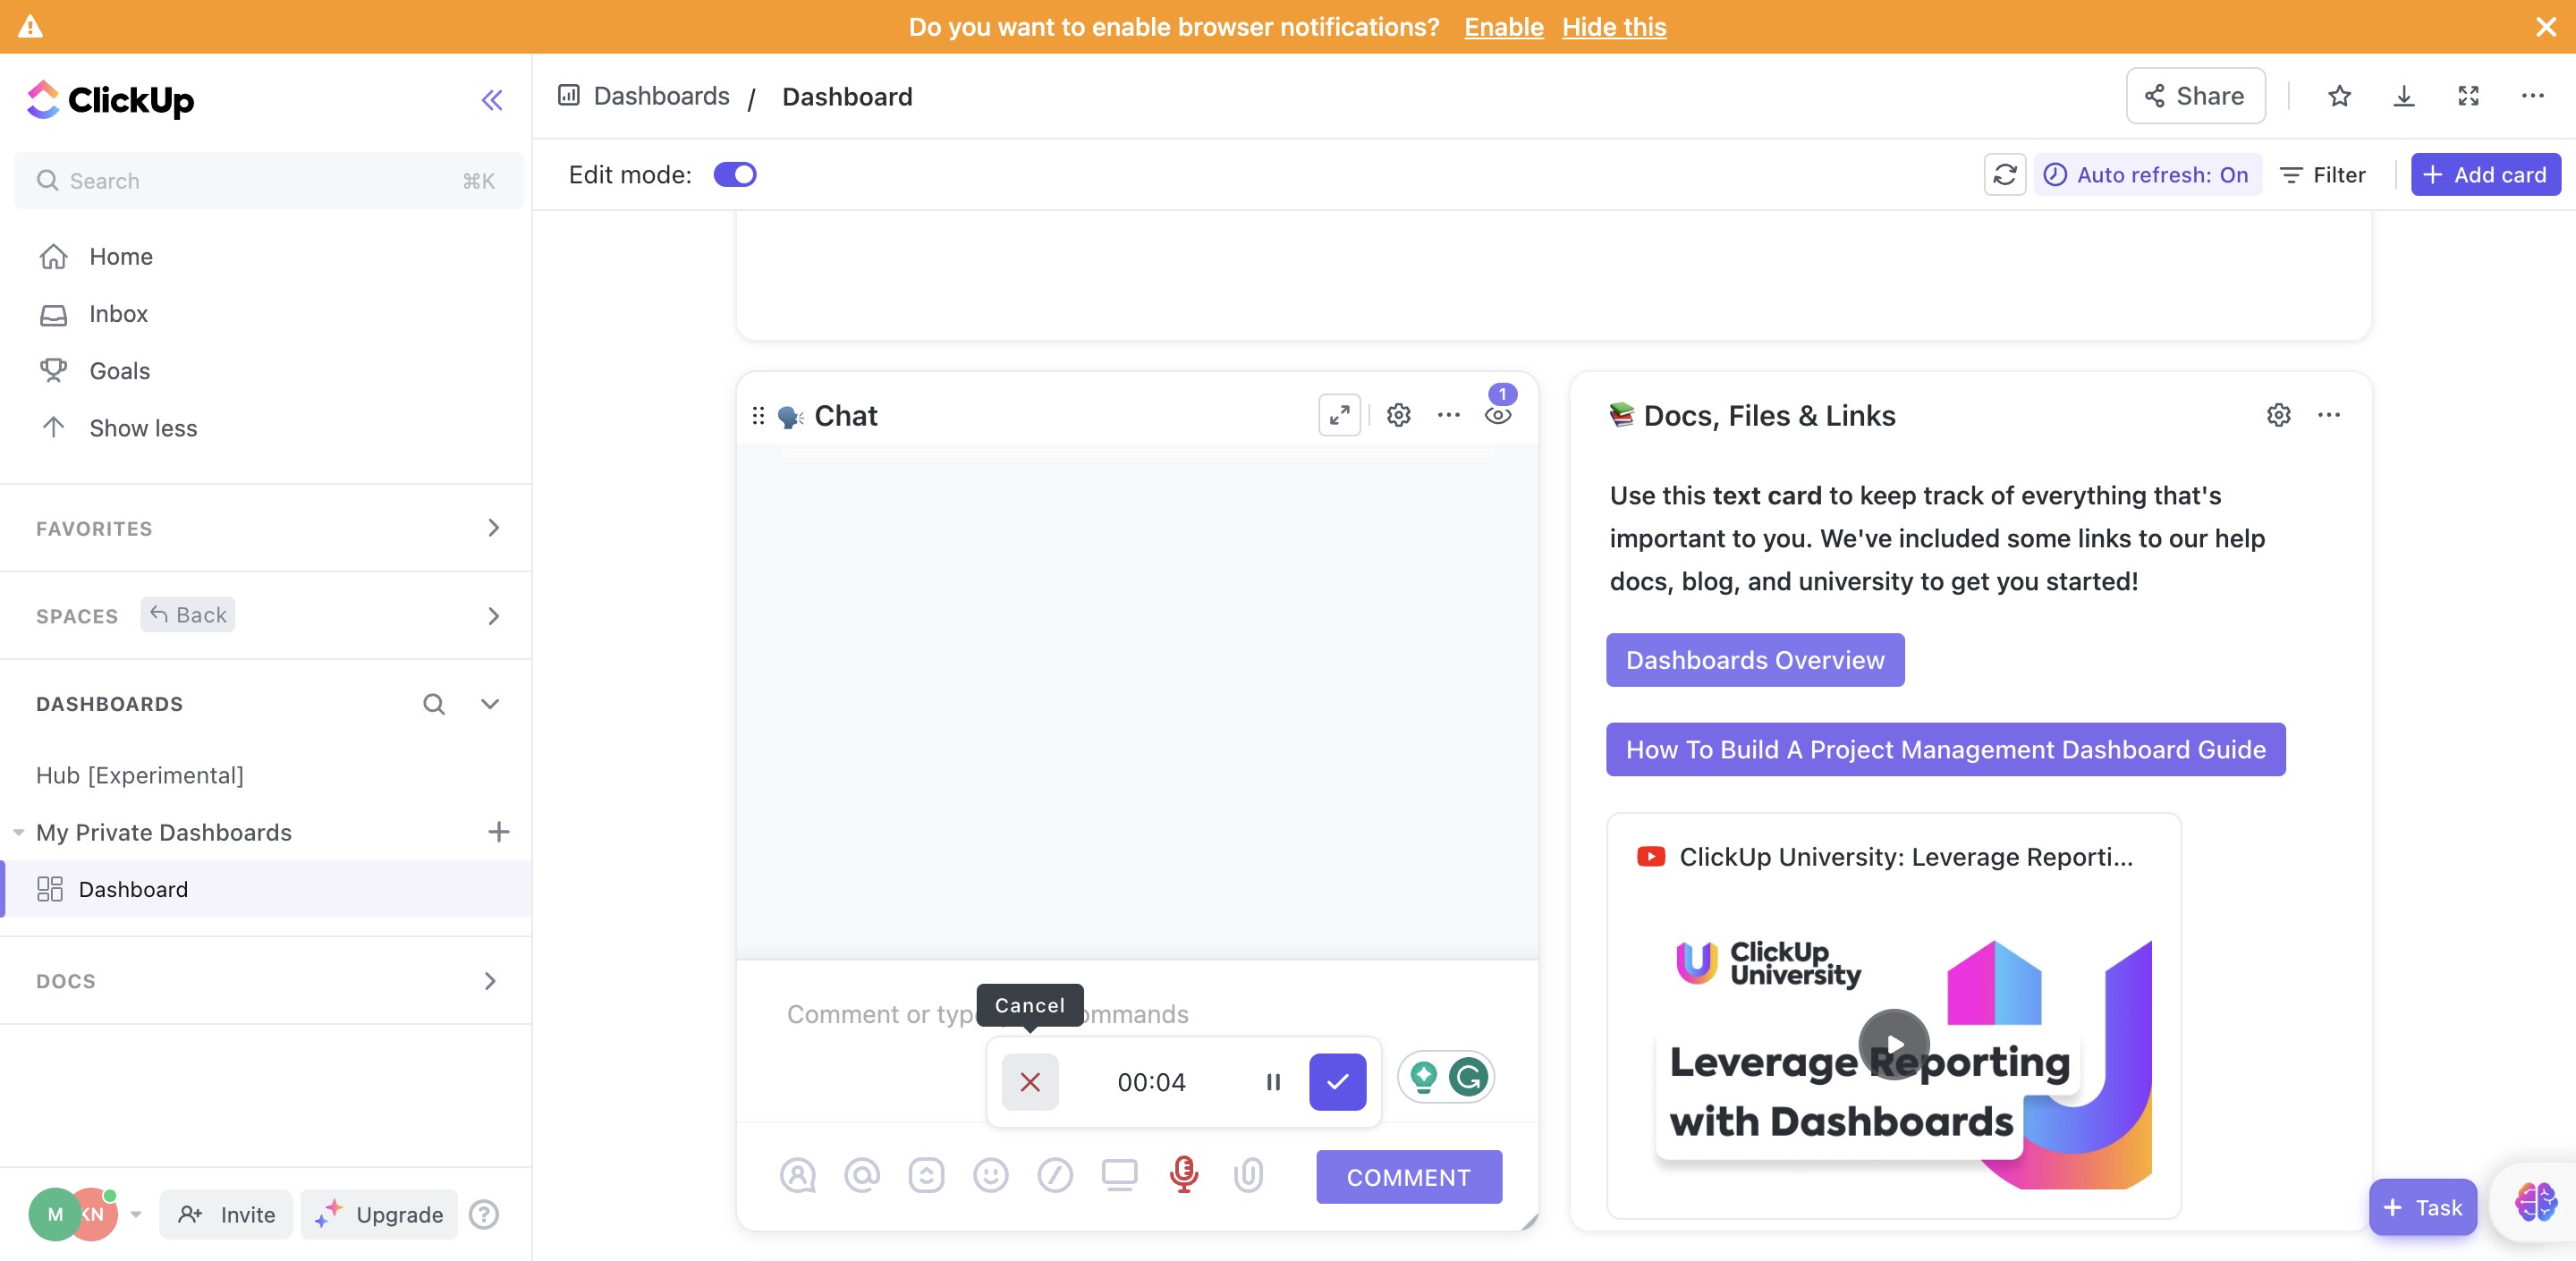Image resolution: width=2576 pixels, height=1261 pixels.
Task: Click the @ mention icon
Action: coord(862,1175)
